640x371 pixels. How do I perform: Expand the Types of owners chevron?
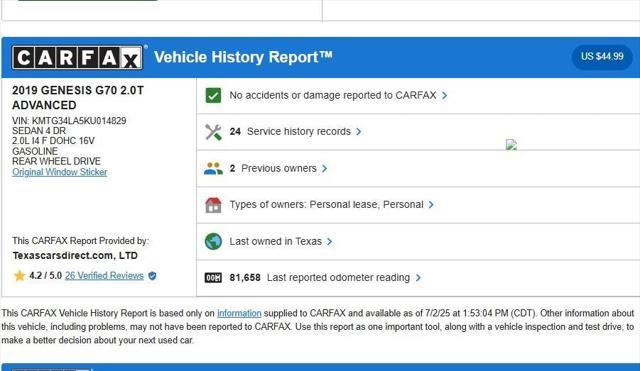coord(431,205)
